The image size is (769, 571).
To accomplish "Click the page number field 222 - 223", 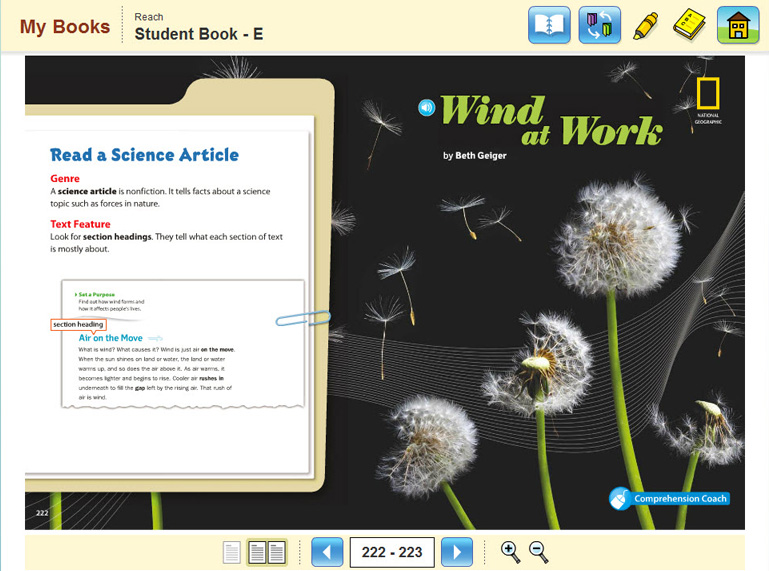I will pos(392,552).
